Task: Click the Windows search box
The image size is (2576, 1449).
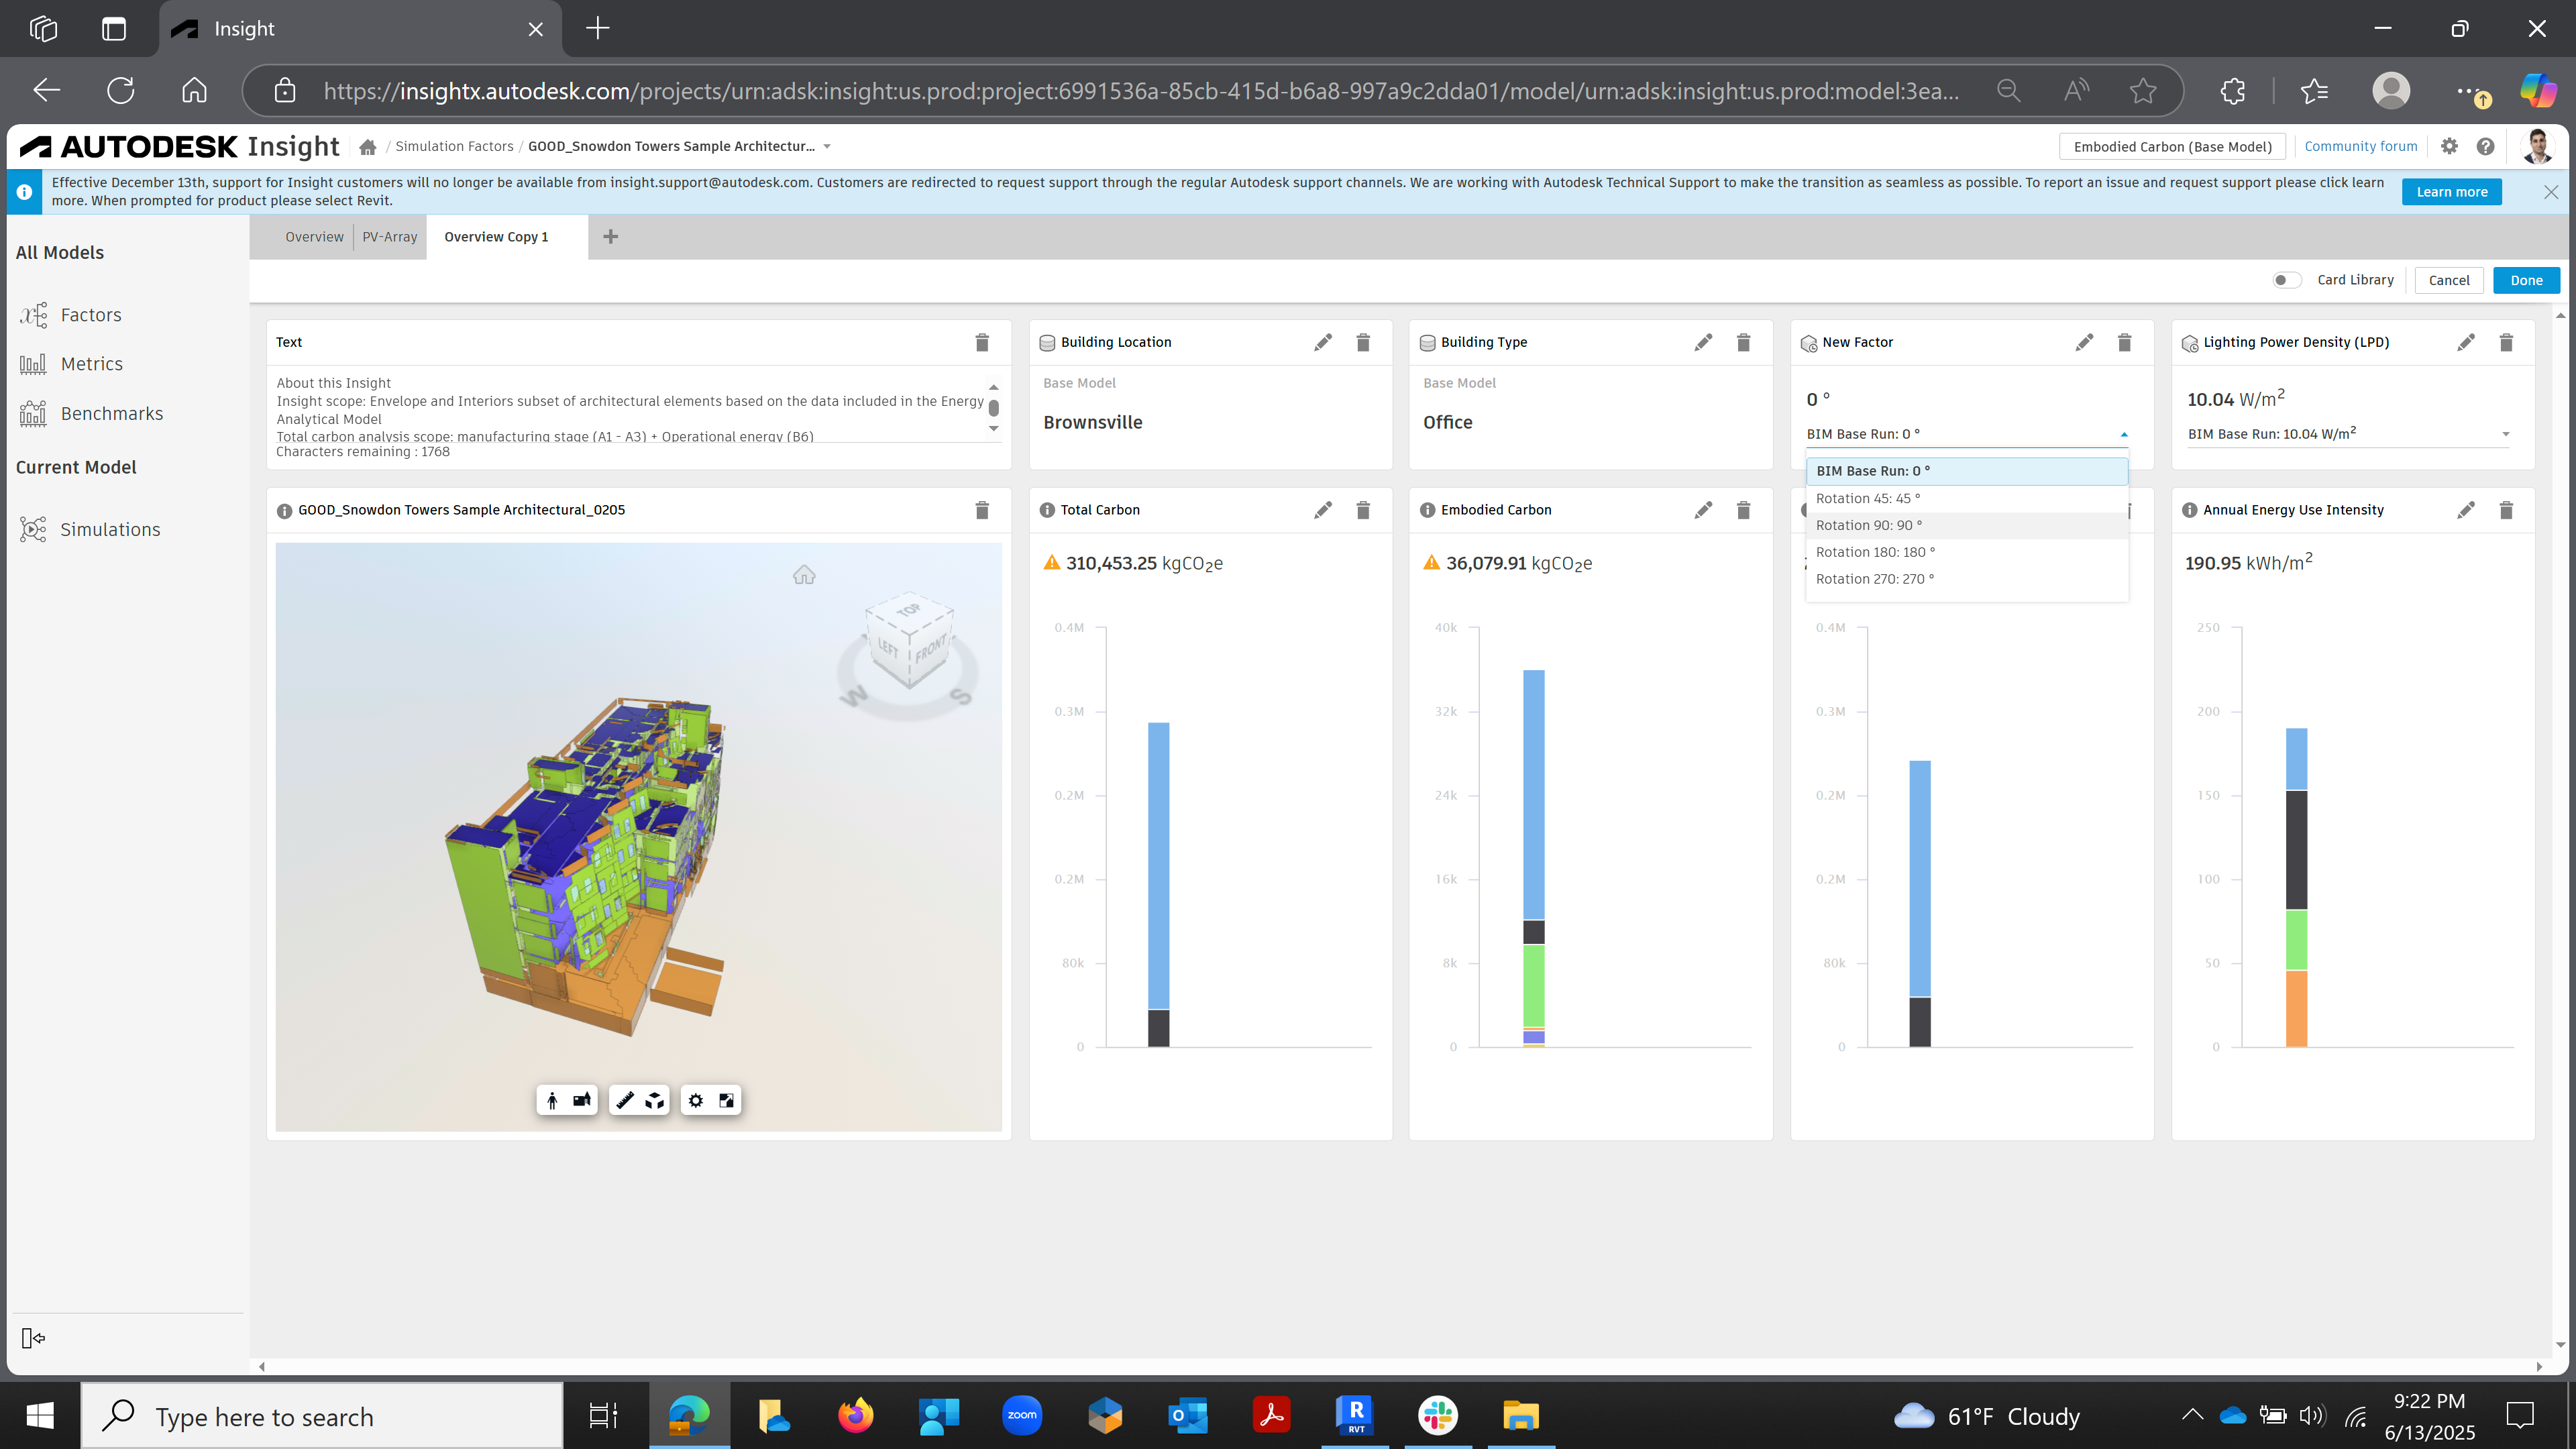Action: pos(322,1416)
